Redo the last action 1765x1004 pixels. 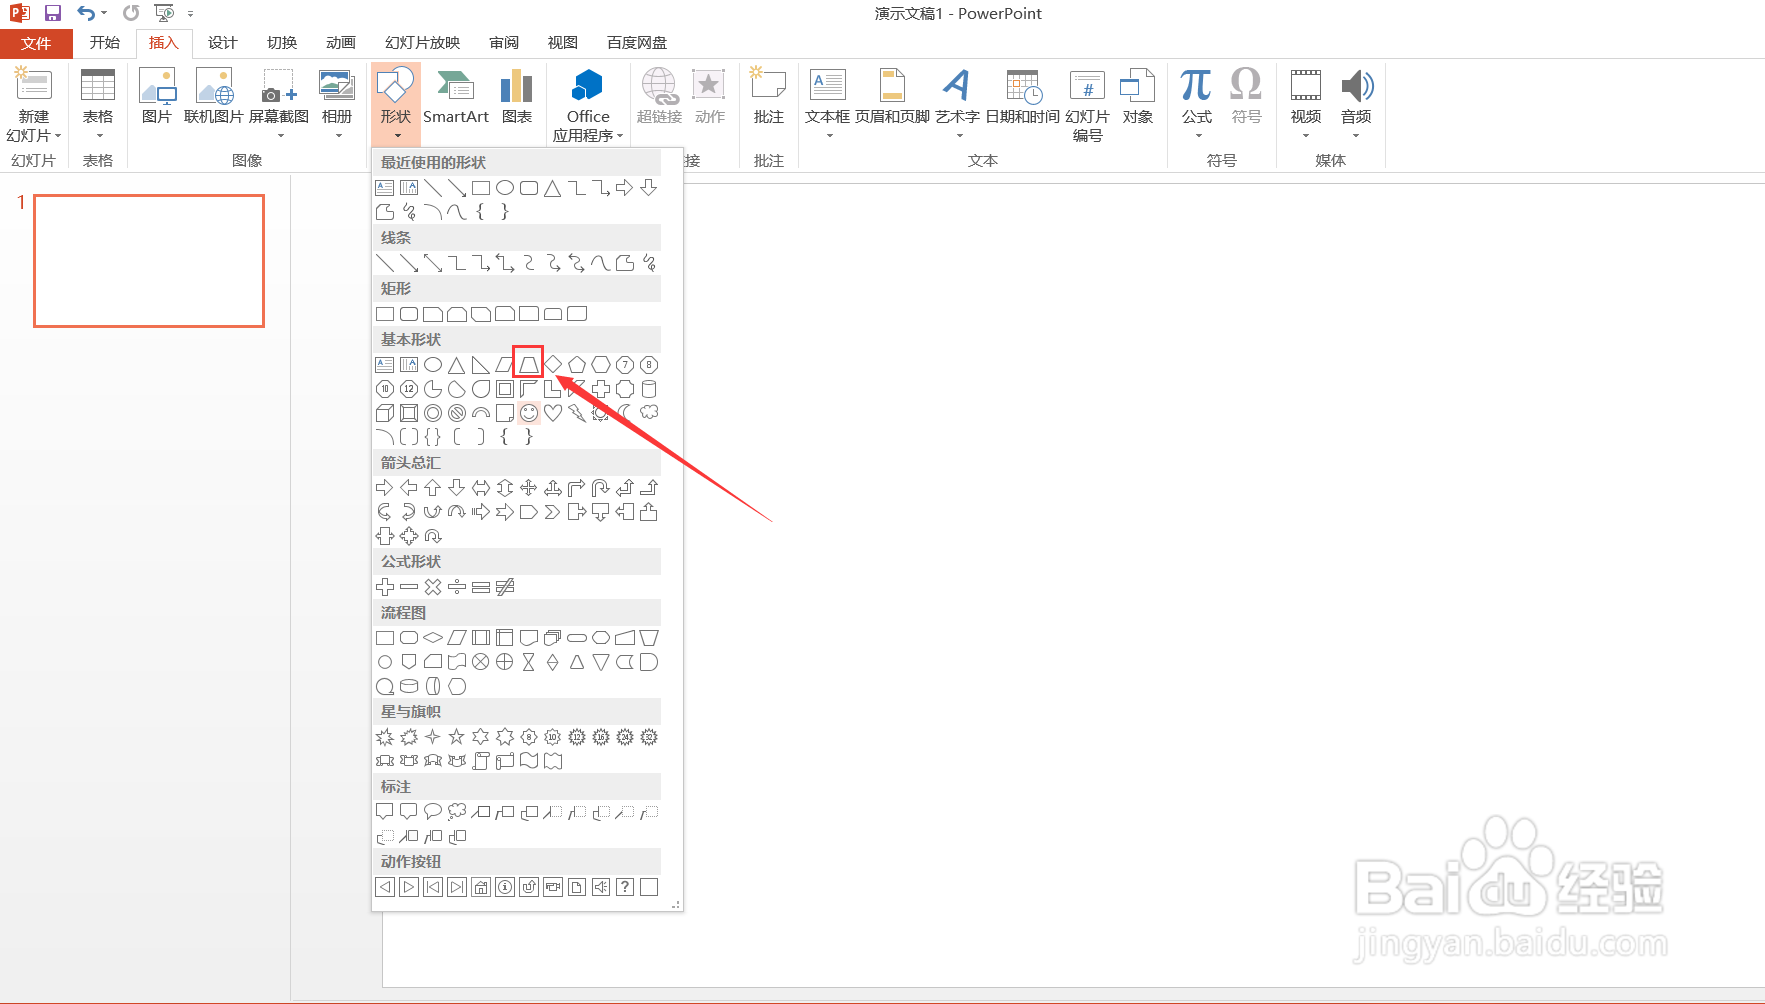tap(131, 13)
